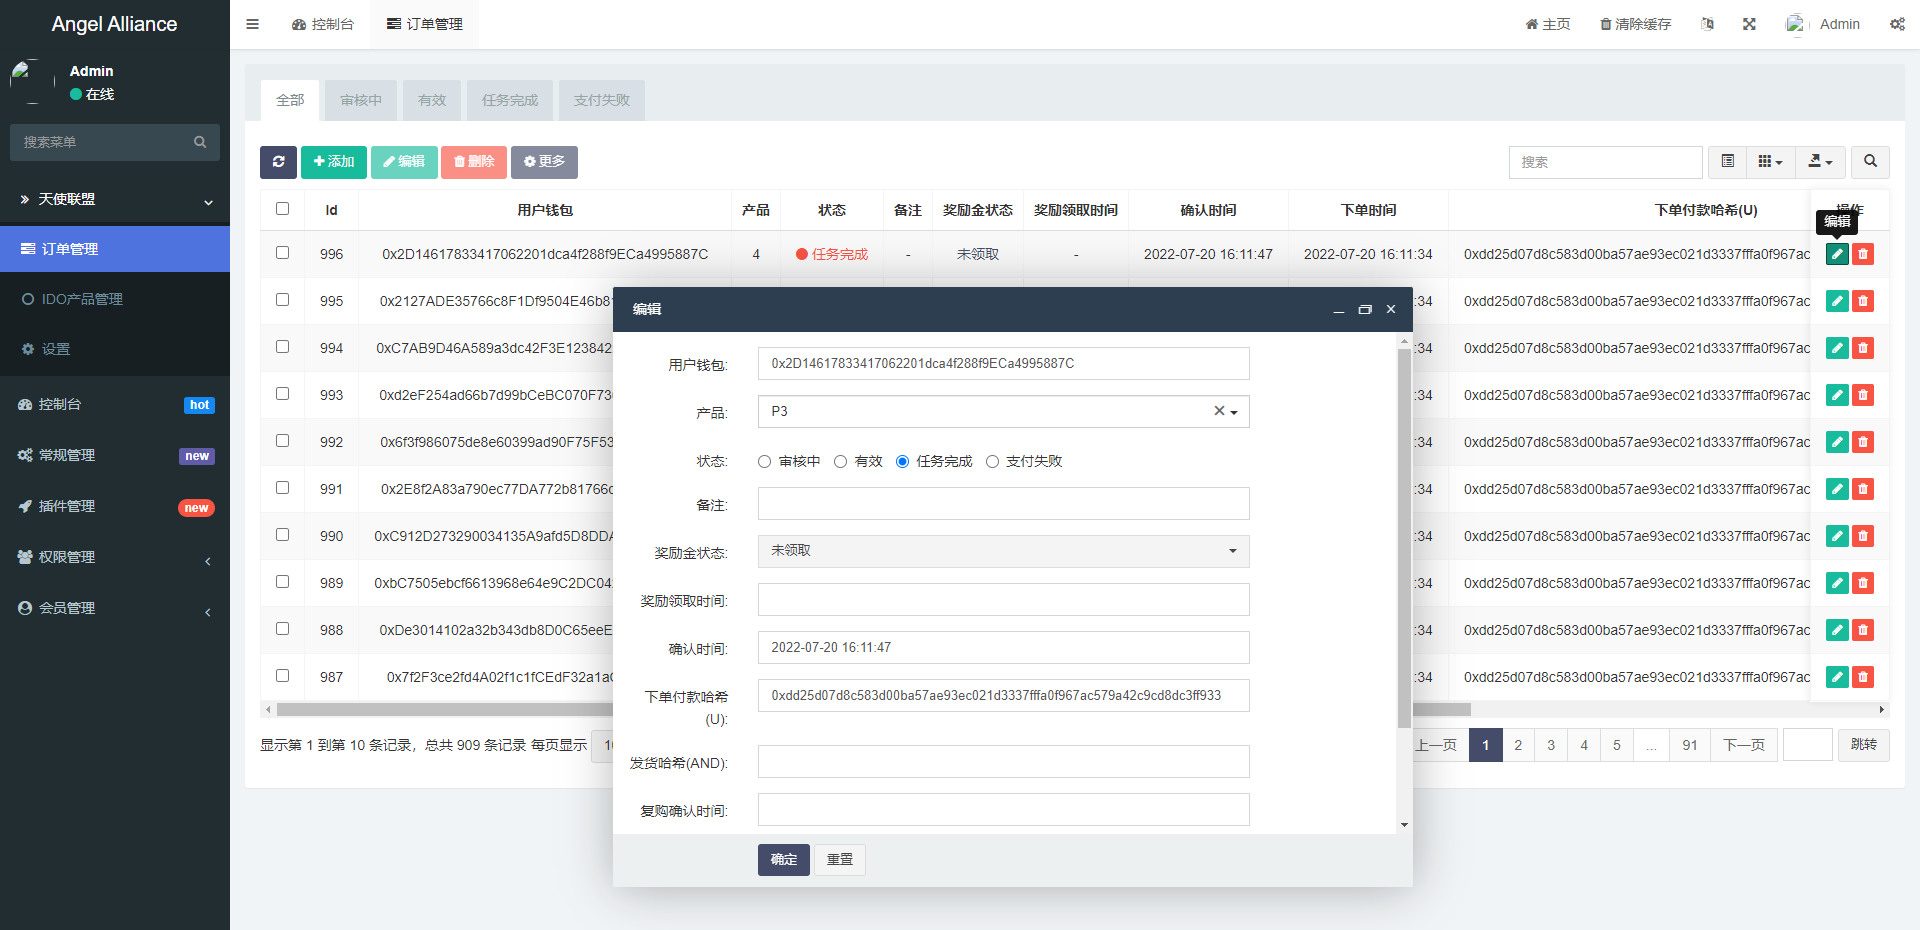This screenshot has width=1920, height=930.
Task: Switch to the 任务完成 tab
Action: click(x=510, y=100)
